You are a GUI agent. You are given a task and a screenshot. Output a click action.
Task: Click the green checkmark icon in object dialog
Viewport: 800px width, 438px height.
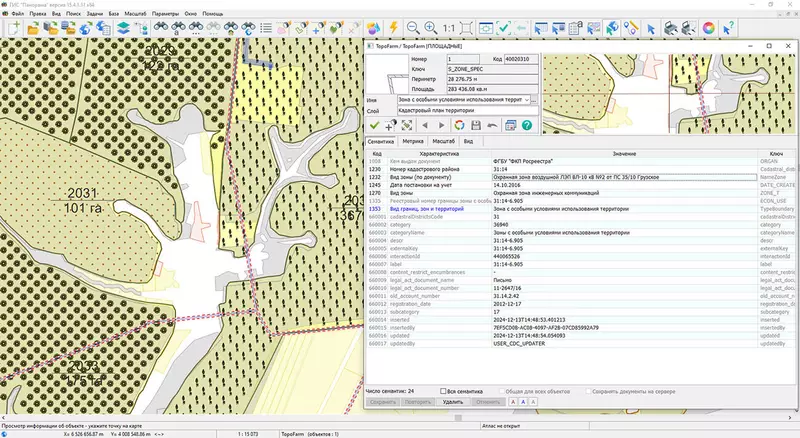pos(374,125)
